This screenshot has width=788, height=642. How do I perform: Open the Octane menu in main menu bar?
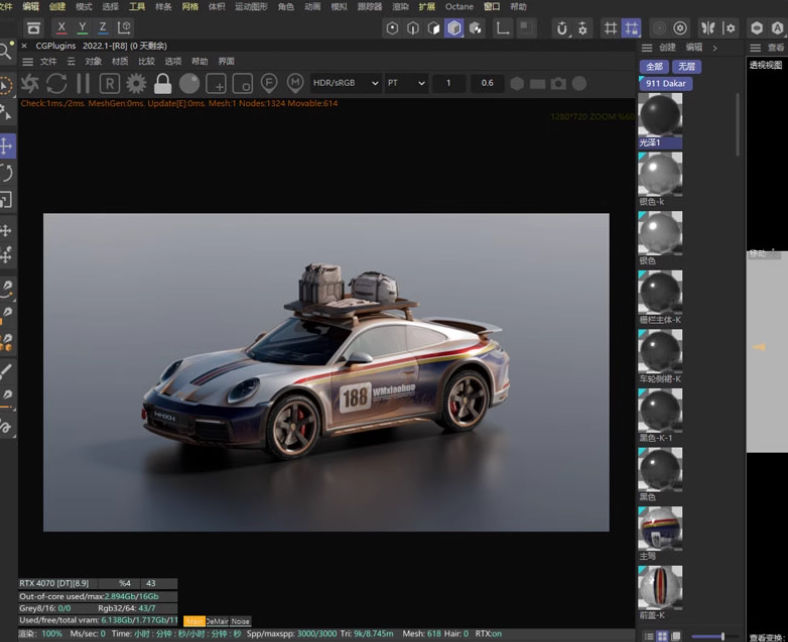coord(459,7)
